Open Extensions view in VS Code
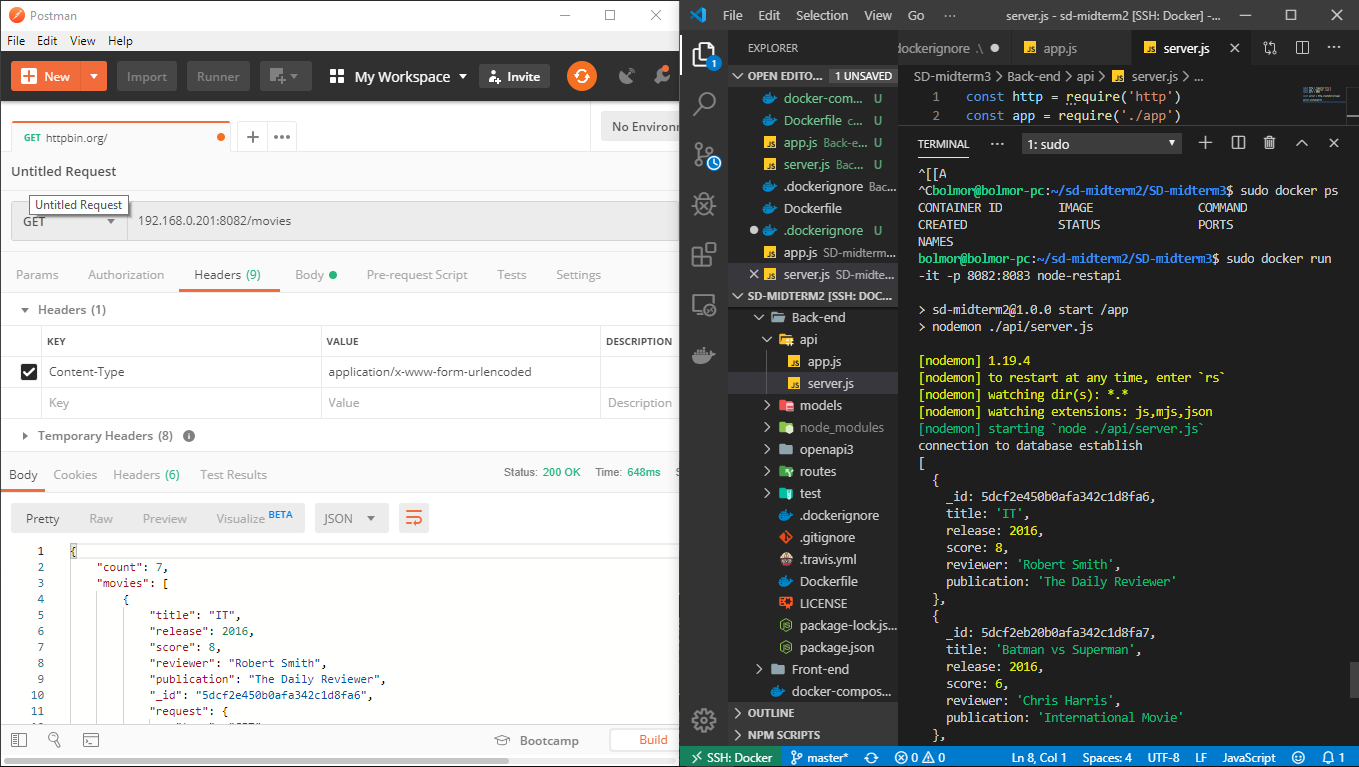This screenshot has width=1359, height=767. pos(704,254)
